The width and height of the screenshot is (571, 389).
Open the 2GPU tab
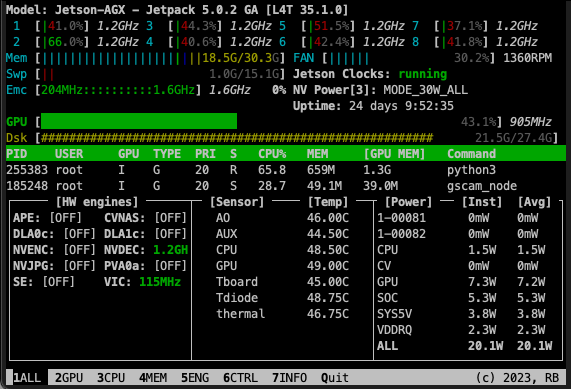[x=69, y=378]
